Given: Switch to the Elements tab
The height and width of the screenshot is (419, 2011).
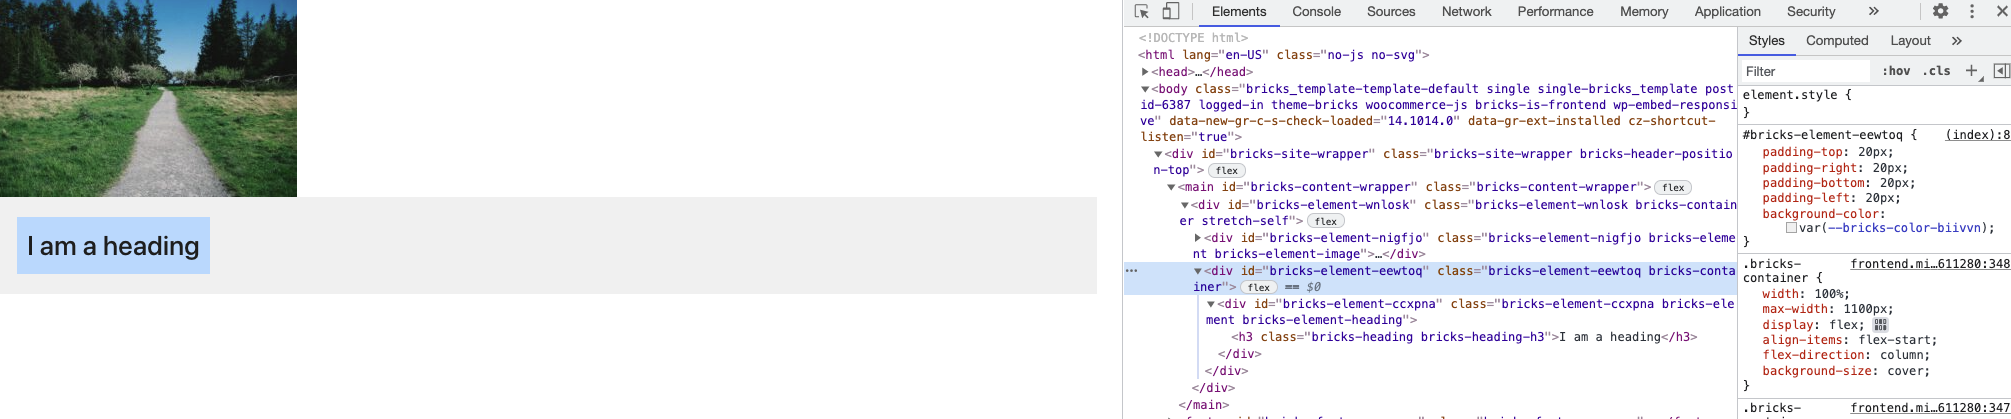Looking at the screenshot, I should [x=1239, y=12].
